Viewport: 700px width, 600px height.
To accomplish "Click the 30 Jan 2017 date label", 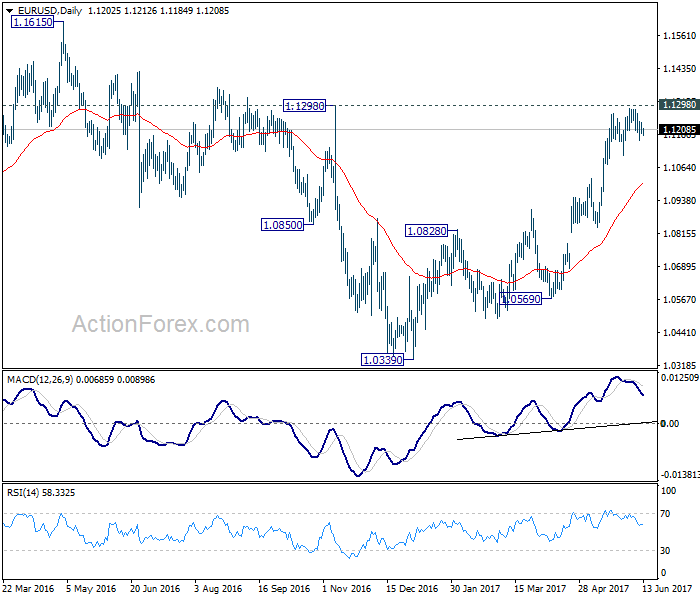I will point(475,589).
